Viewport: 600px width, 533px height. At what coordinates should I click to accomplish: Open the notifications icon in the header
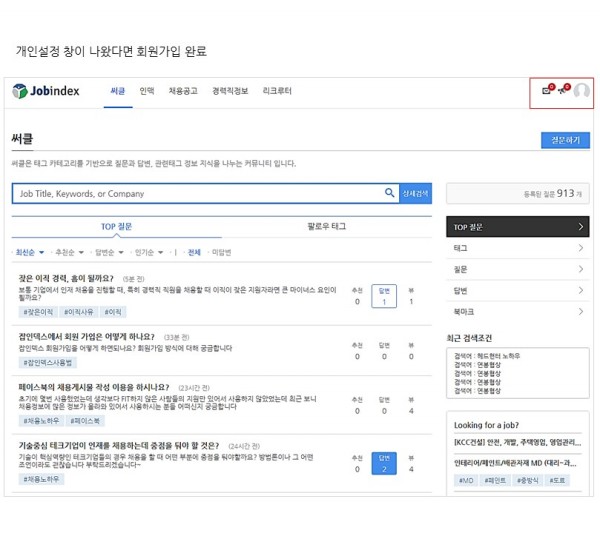coord(563,91)
